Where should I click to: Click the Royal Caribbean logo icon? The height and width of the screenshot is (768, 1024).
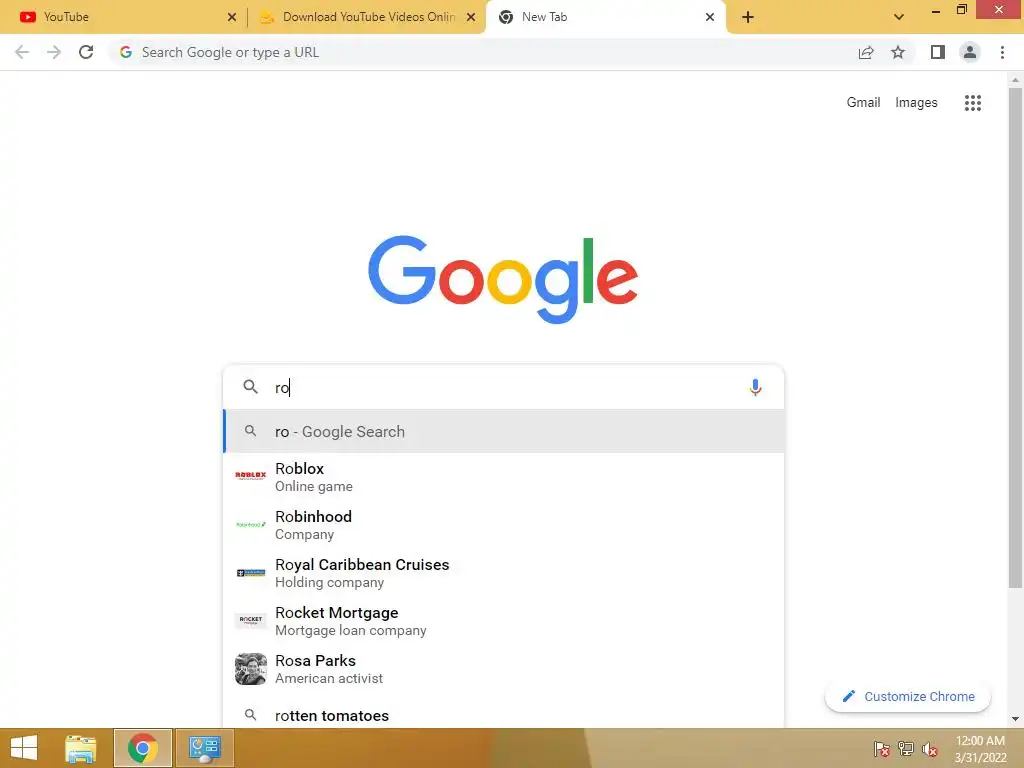point(251,573)
